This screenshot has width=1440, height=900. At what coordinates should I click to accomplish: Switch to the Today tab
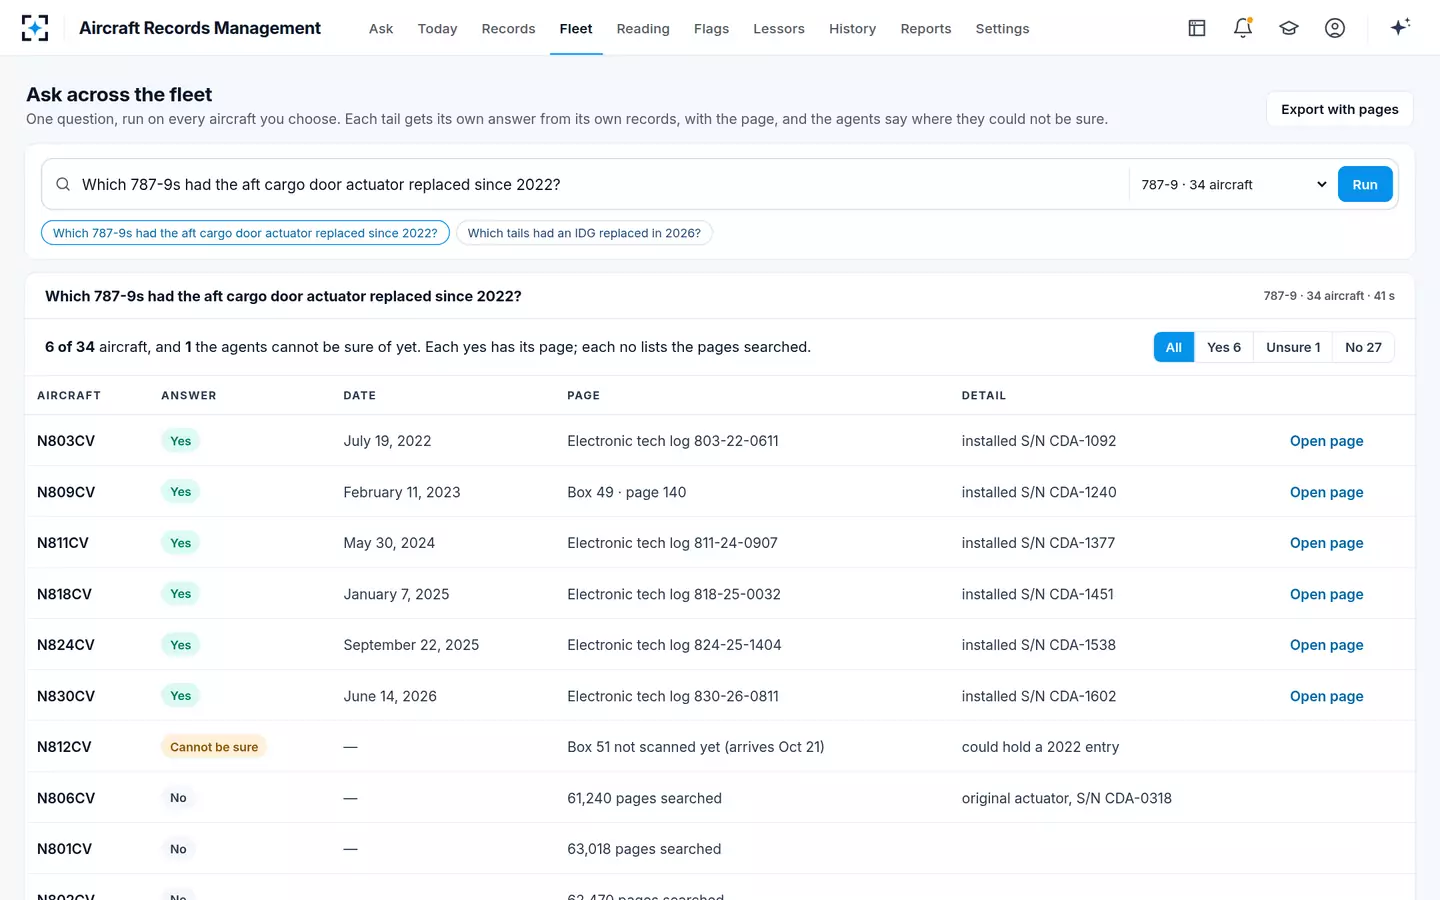(x=437, y=29)
